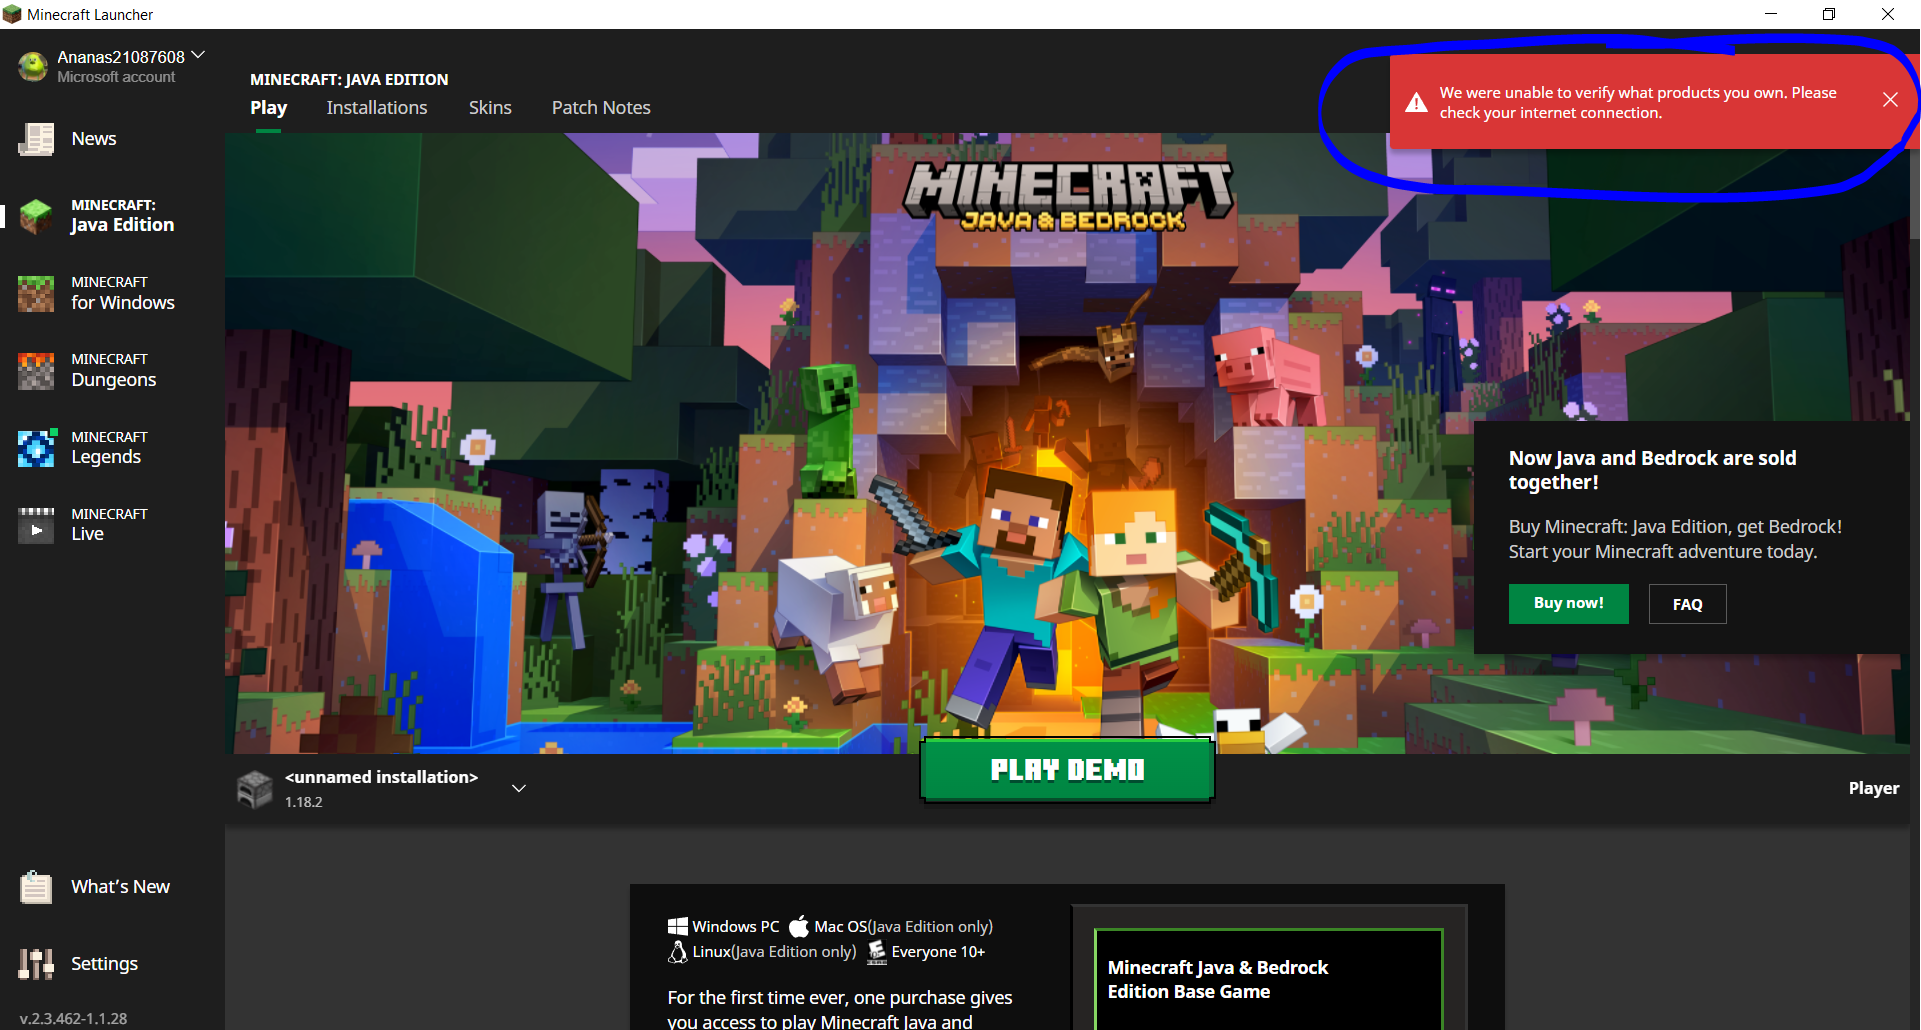The height and width of the screenshot is (1030, 1921).
Task: Select Minecraft Java & Bedrock Base Game card
Action: click(x=1268, y=979)
